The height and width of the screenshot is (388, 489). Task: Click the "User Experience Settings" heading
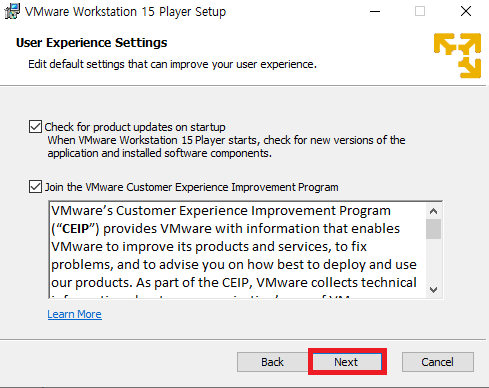click(x=92, y=43)
